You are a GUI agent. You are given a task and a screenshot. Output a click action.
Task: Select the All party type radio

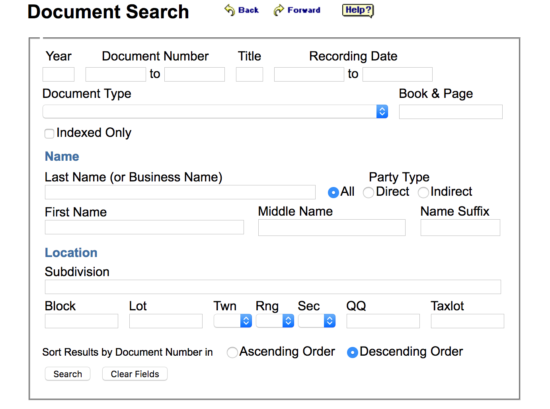[x=333, y=192]
